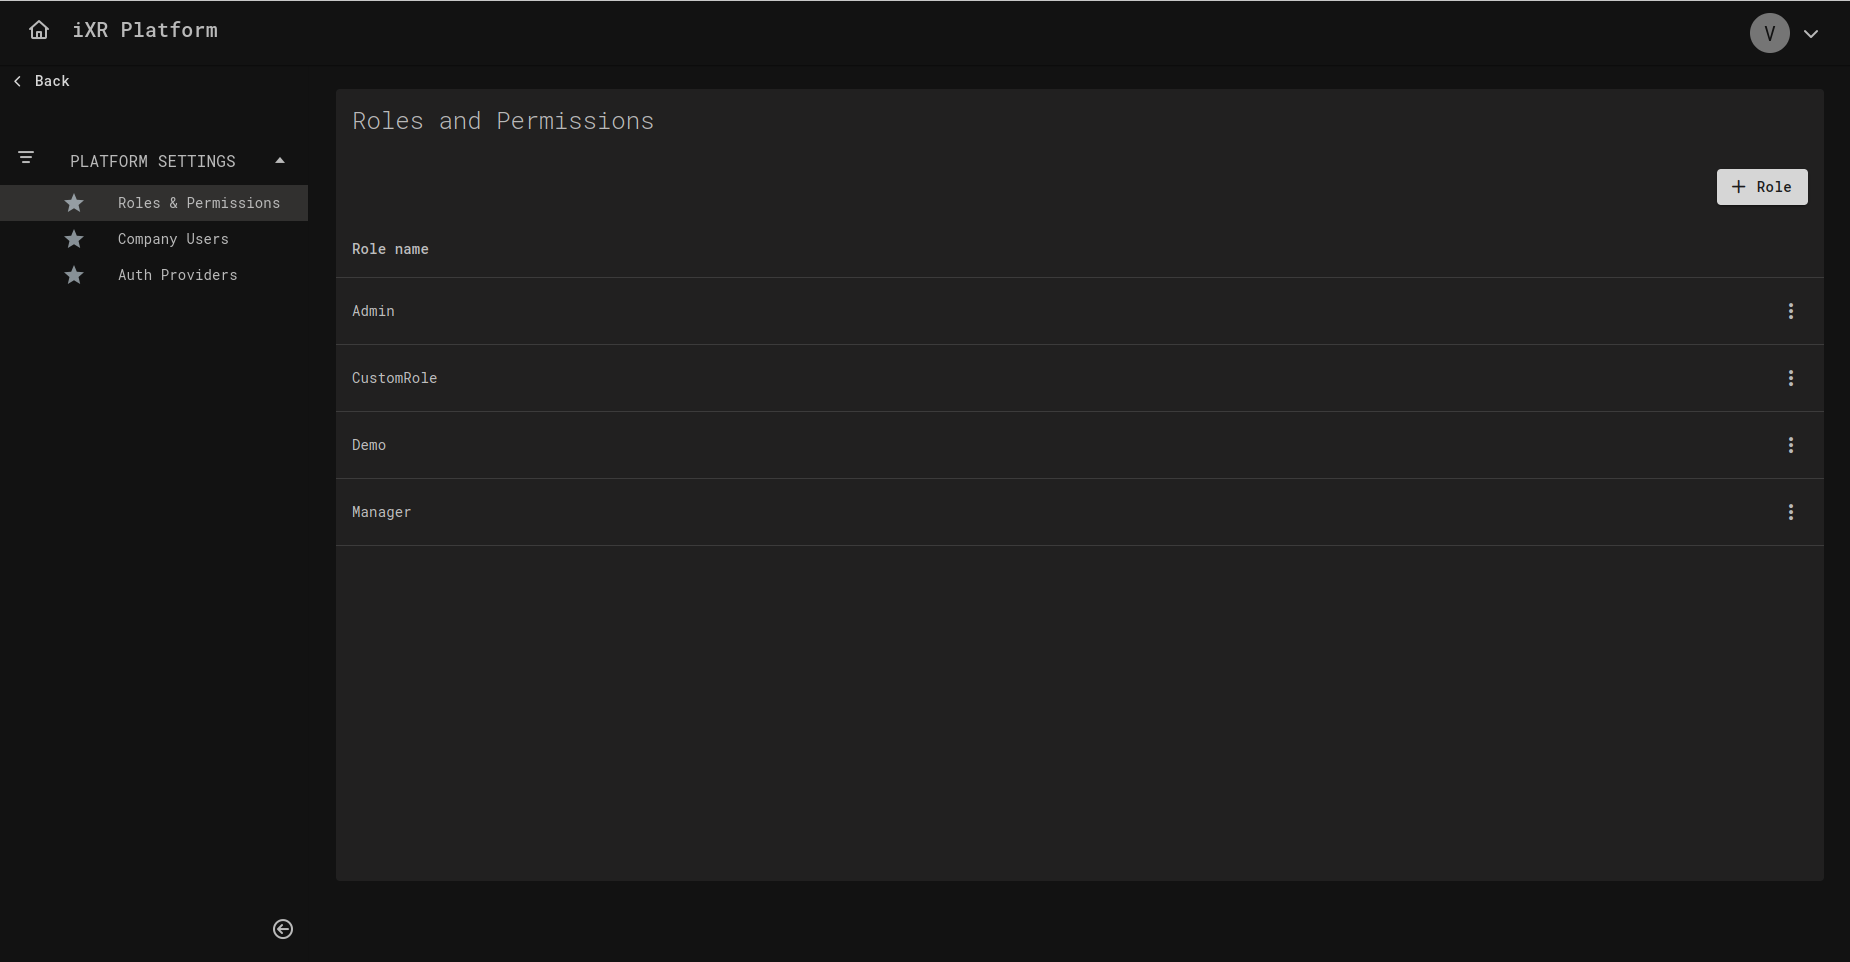Image resolution: width=1850 pixels, height=962 pixels.
Task: Open the three-dot menu for Admin role
Action: pos(1790,311)
